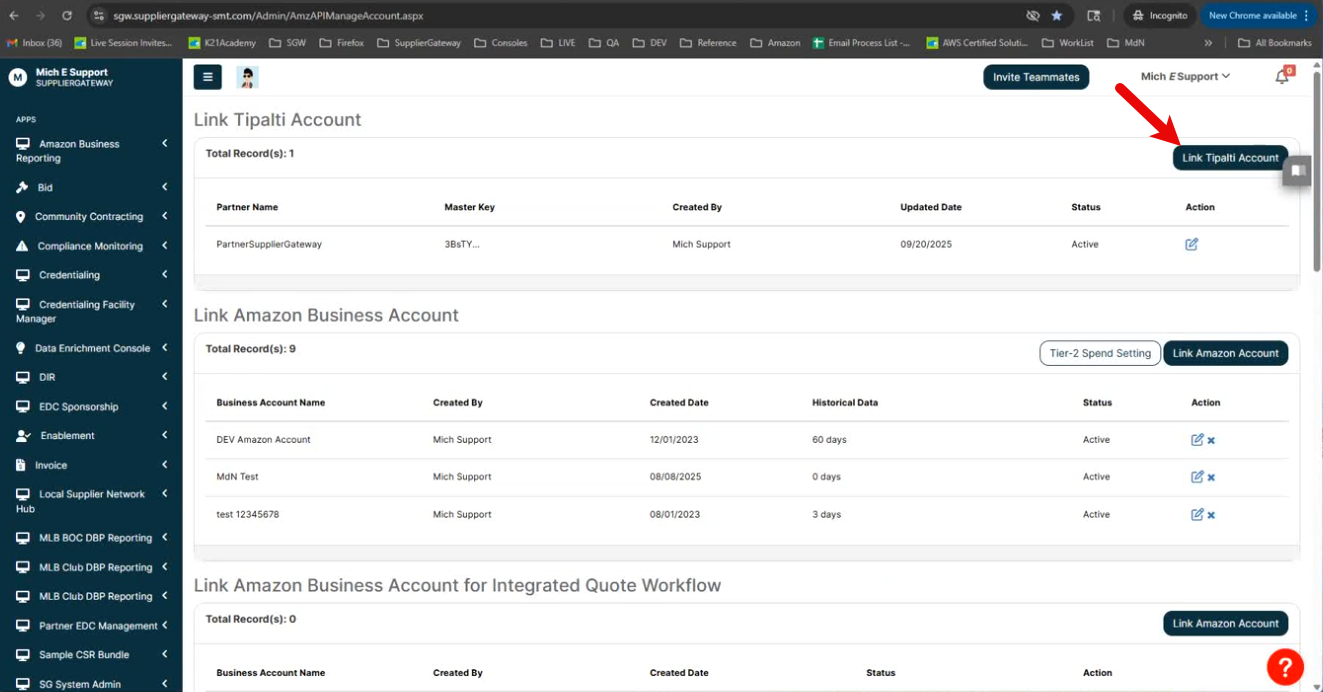Image resolution: width=1323 pixels, height=692 pixels.
Task: Edit the PartnerSupplierGateway Tipalti record
Action: [x=1191, y=244]
